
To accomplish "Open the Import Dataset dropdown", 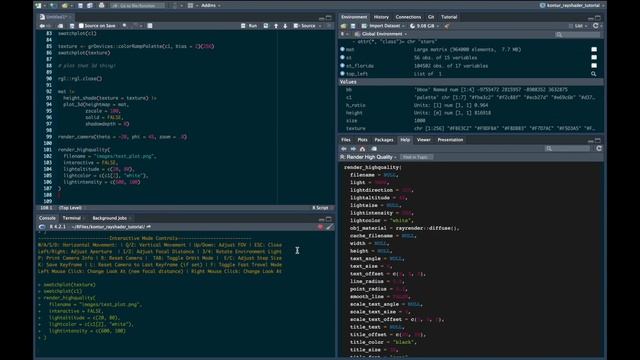I will coord(384,26).
